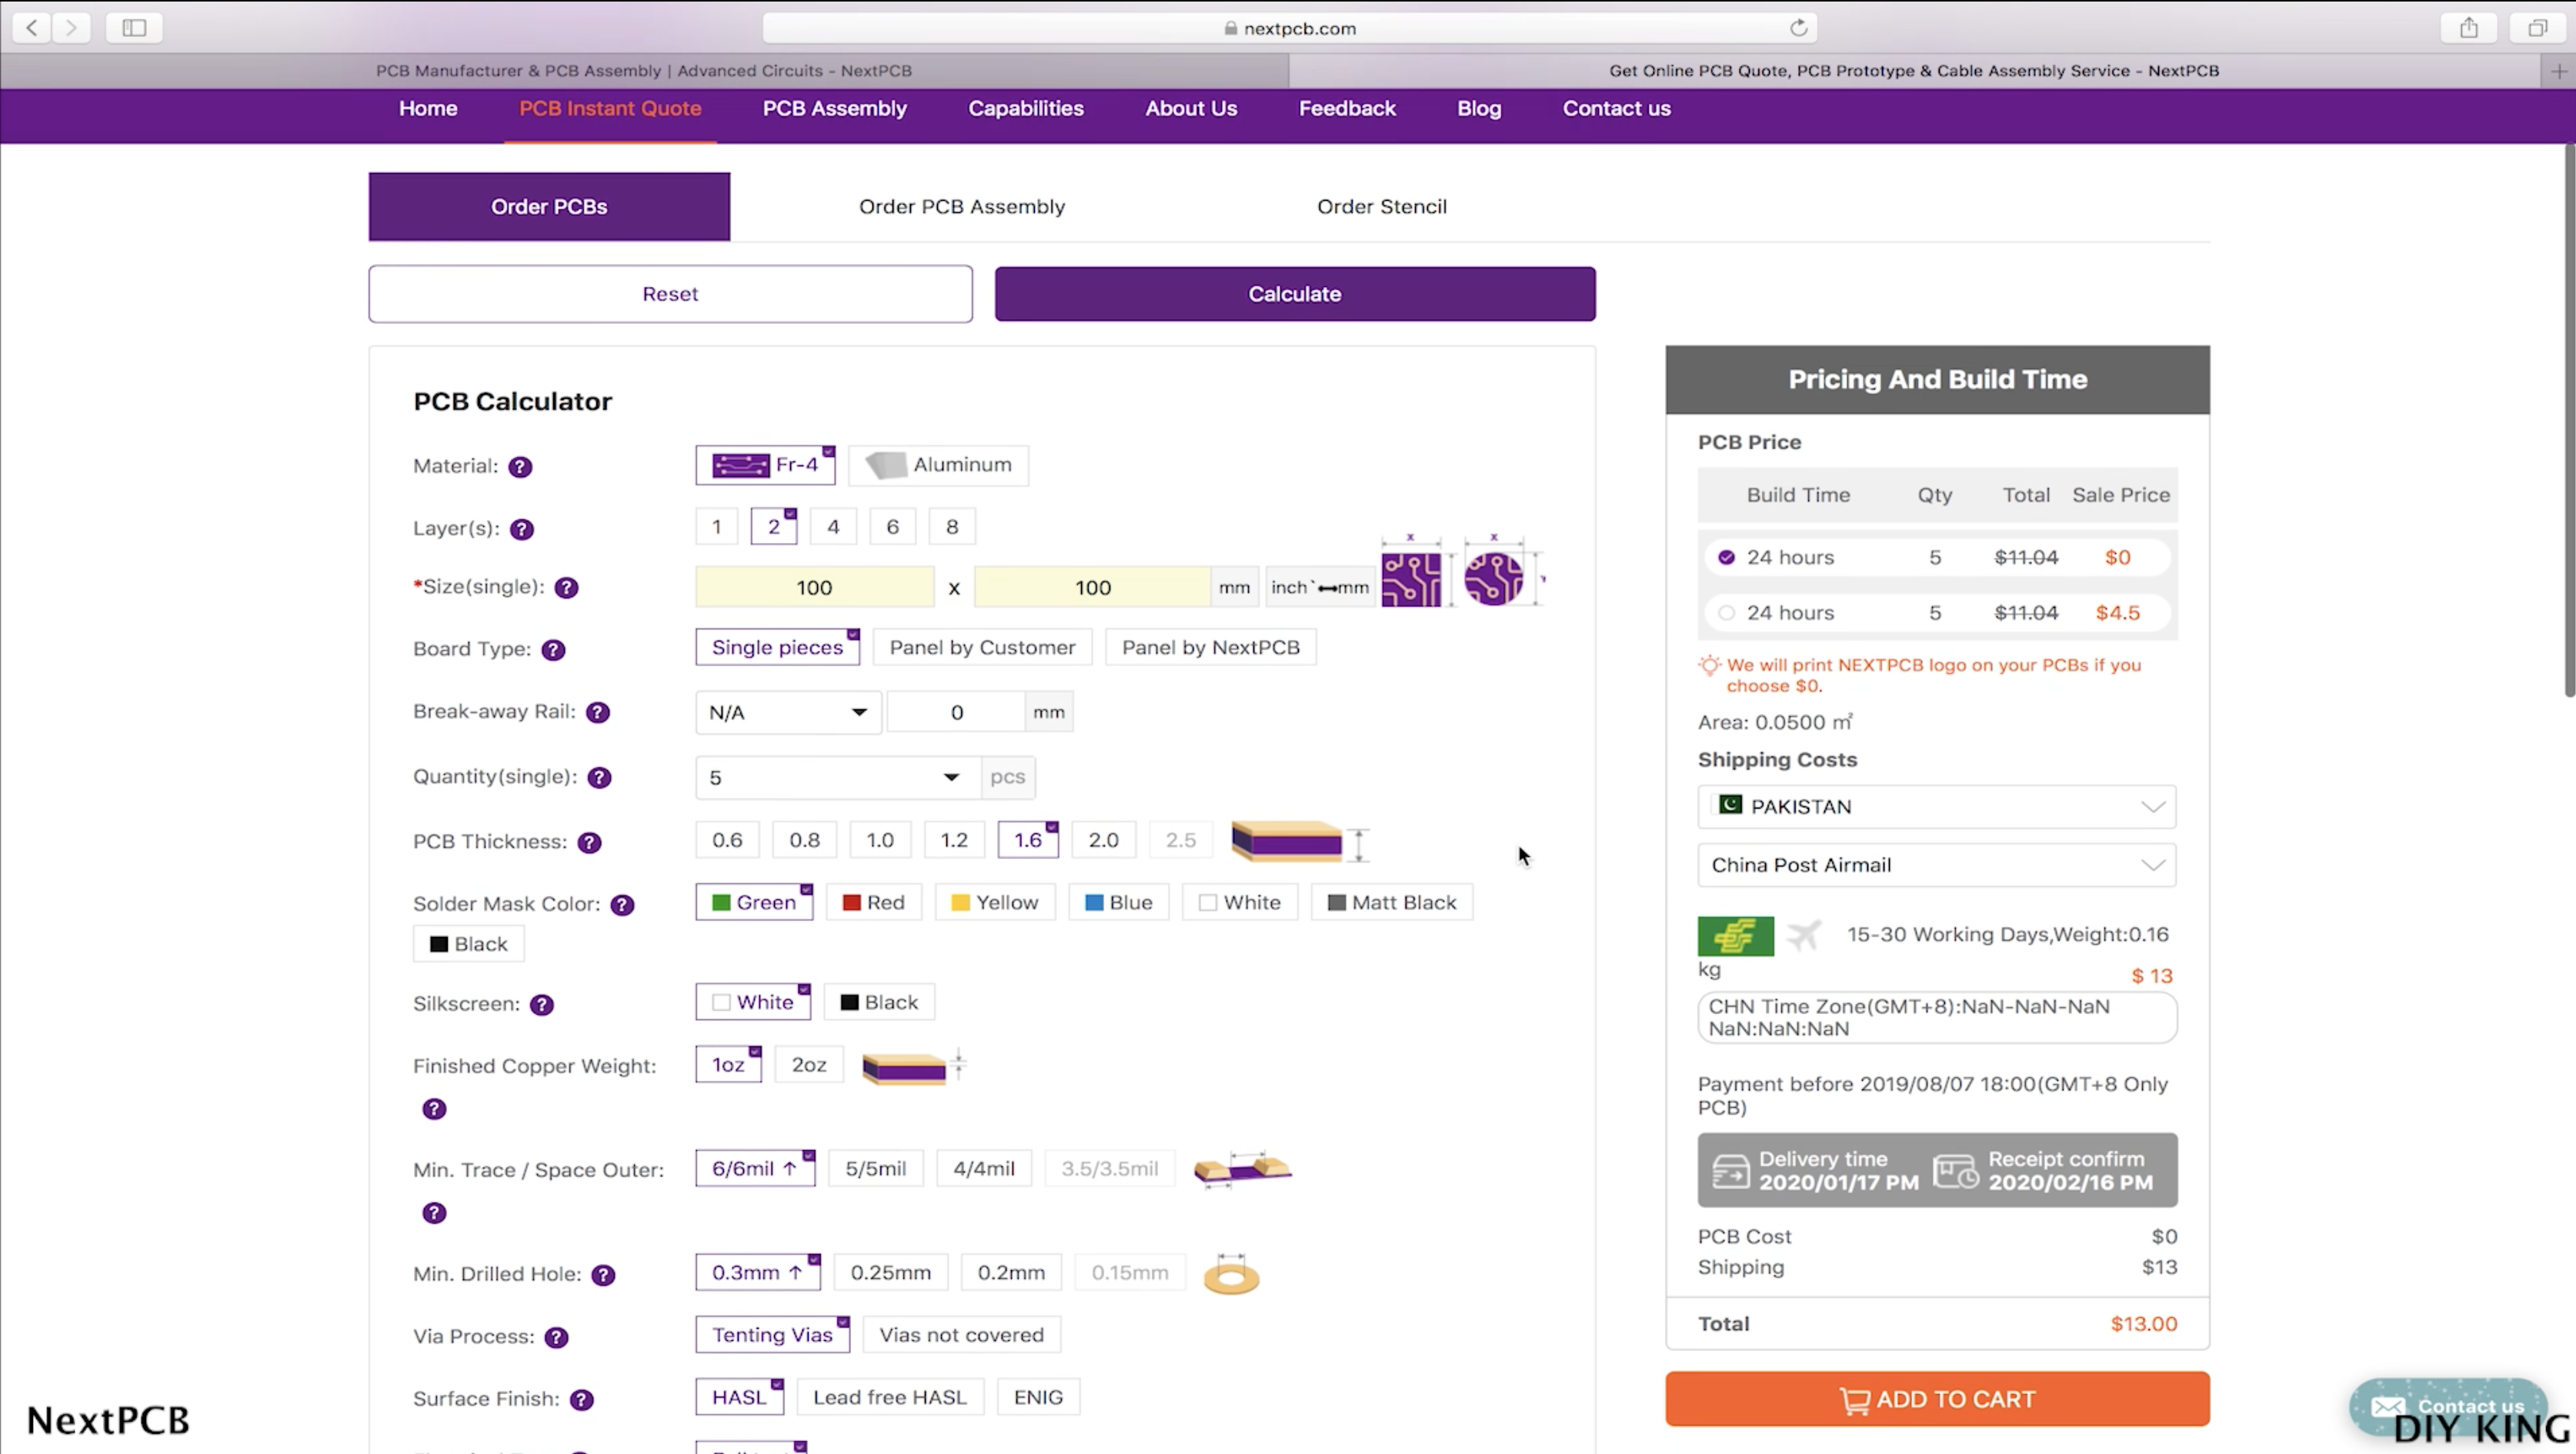Open the PAKISTAN shipping country dropdown

pos(1934,806)
